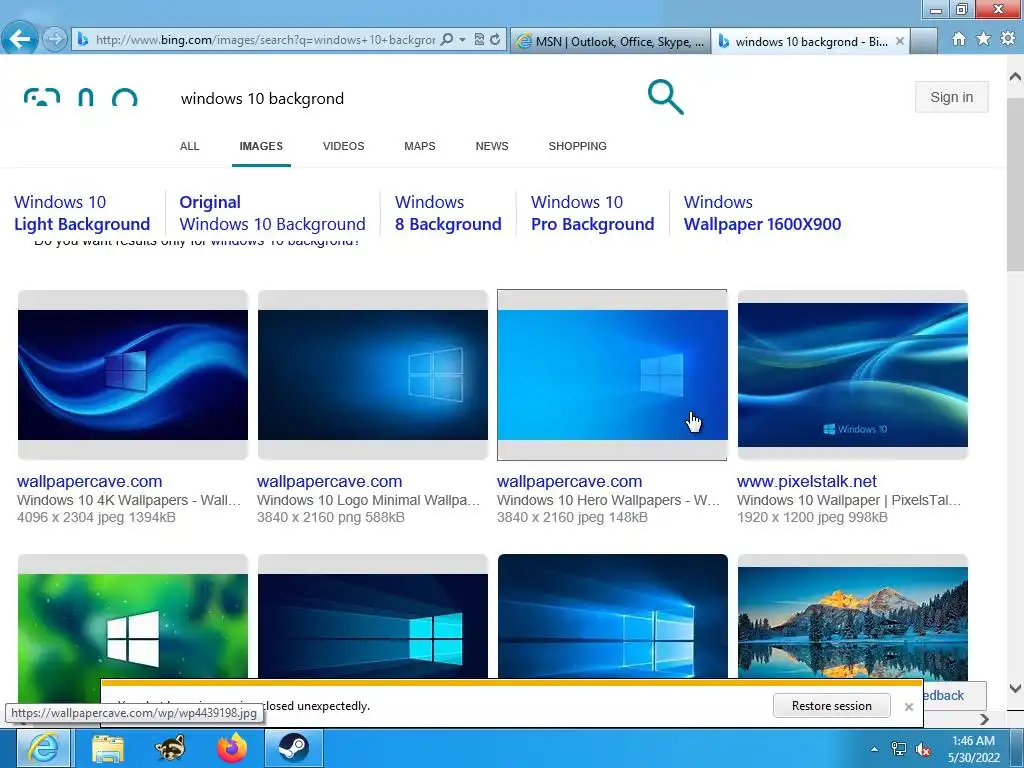The width and height of the screenshot is (1024, 768).
Task: Open the glowing Windows 10 hero light thumbnail
Action: (613, 617)
